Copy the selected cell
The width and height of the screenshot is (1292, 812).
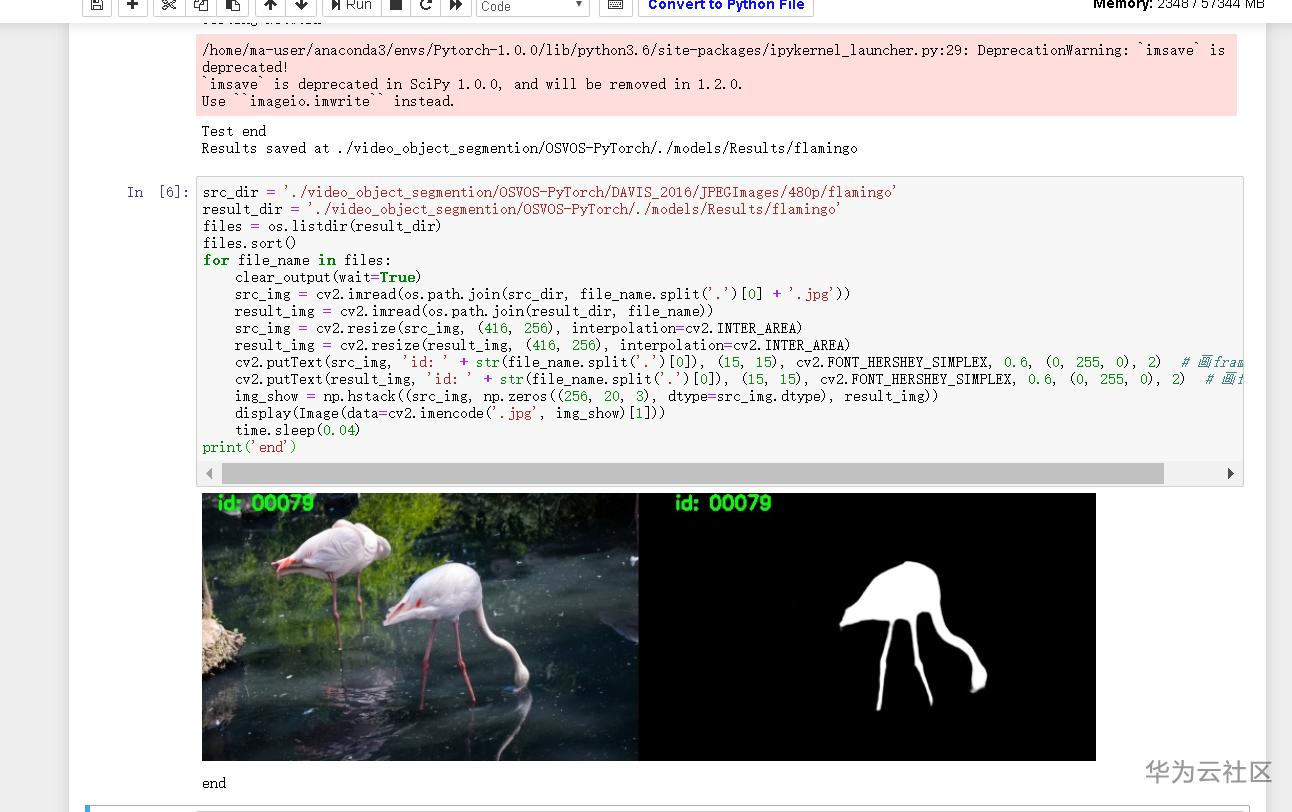click(x=200, y=6)
